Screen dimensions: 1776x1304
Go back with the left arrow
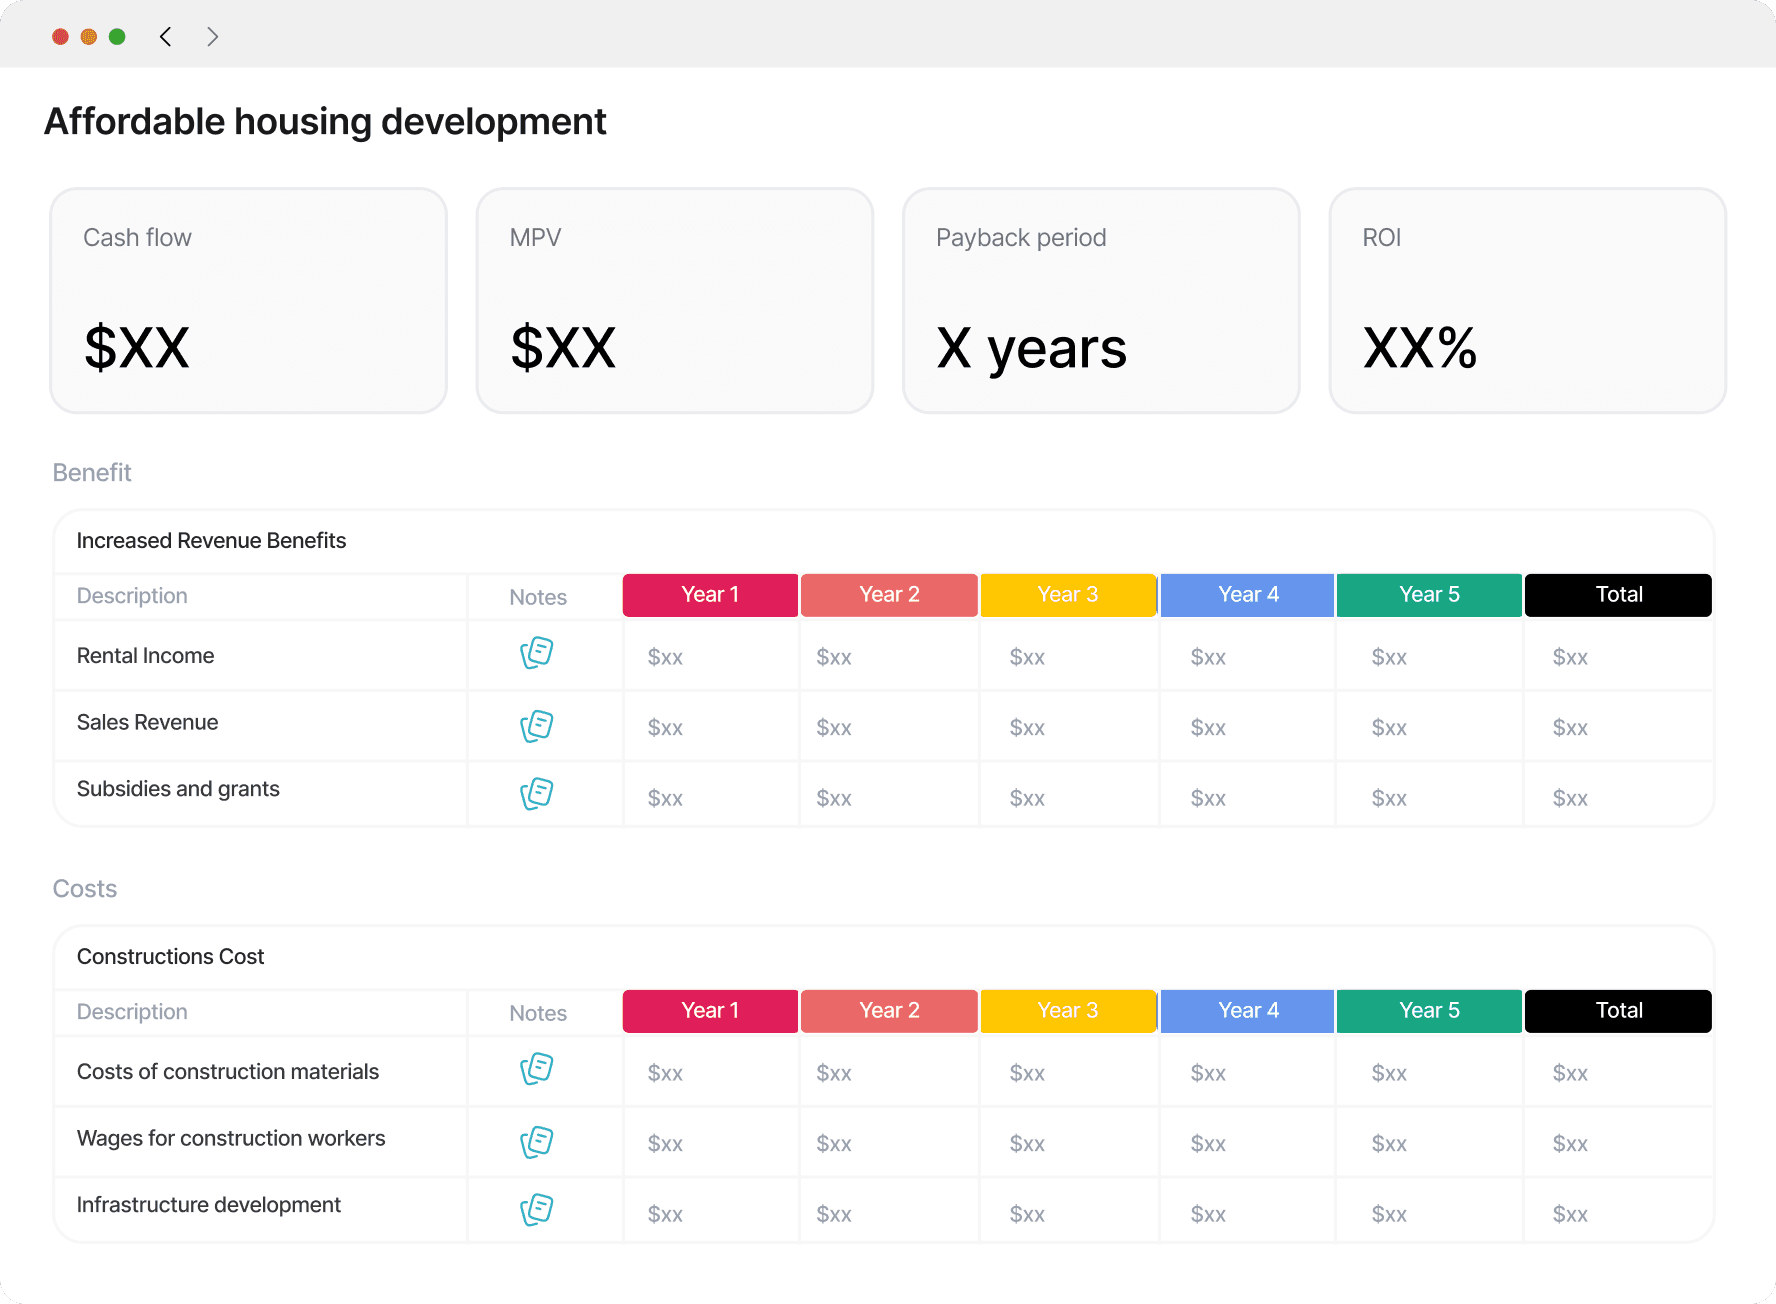click(x=166, y=37)
